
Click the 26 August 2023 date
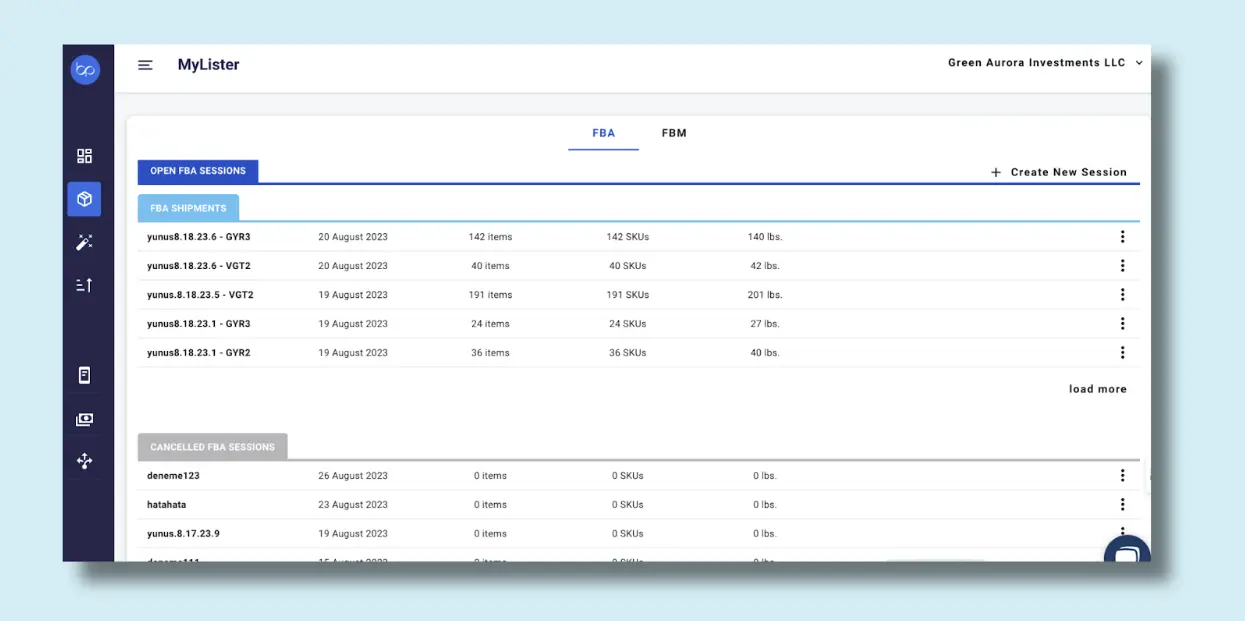(x=353, y=476)
